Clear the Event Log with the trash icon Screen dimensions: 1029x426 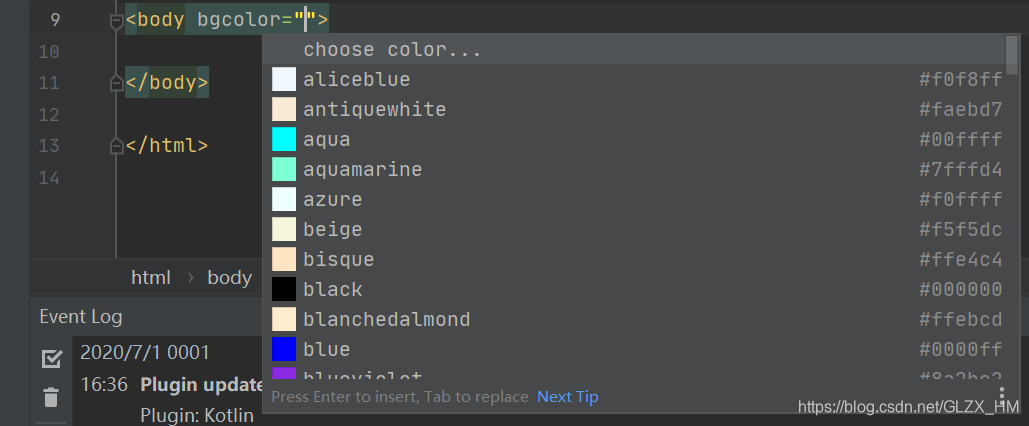coord(51,397)
